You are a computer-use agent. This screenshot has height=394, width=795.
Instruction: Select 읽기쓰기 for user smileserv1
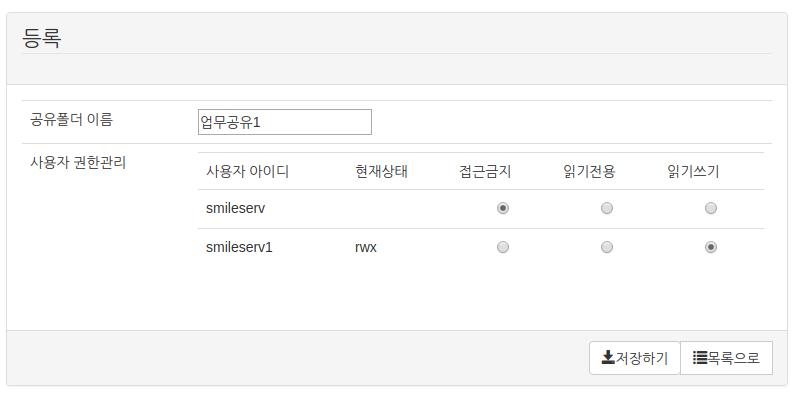(x=711, y=247)
